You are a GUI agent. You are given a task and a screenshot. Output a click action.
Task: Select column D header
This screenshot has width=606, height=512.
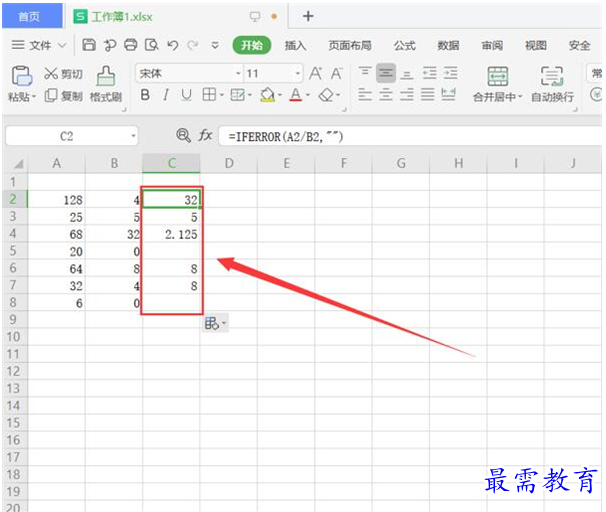coord(229,163)
